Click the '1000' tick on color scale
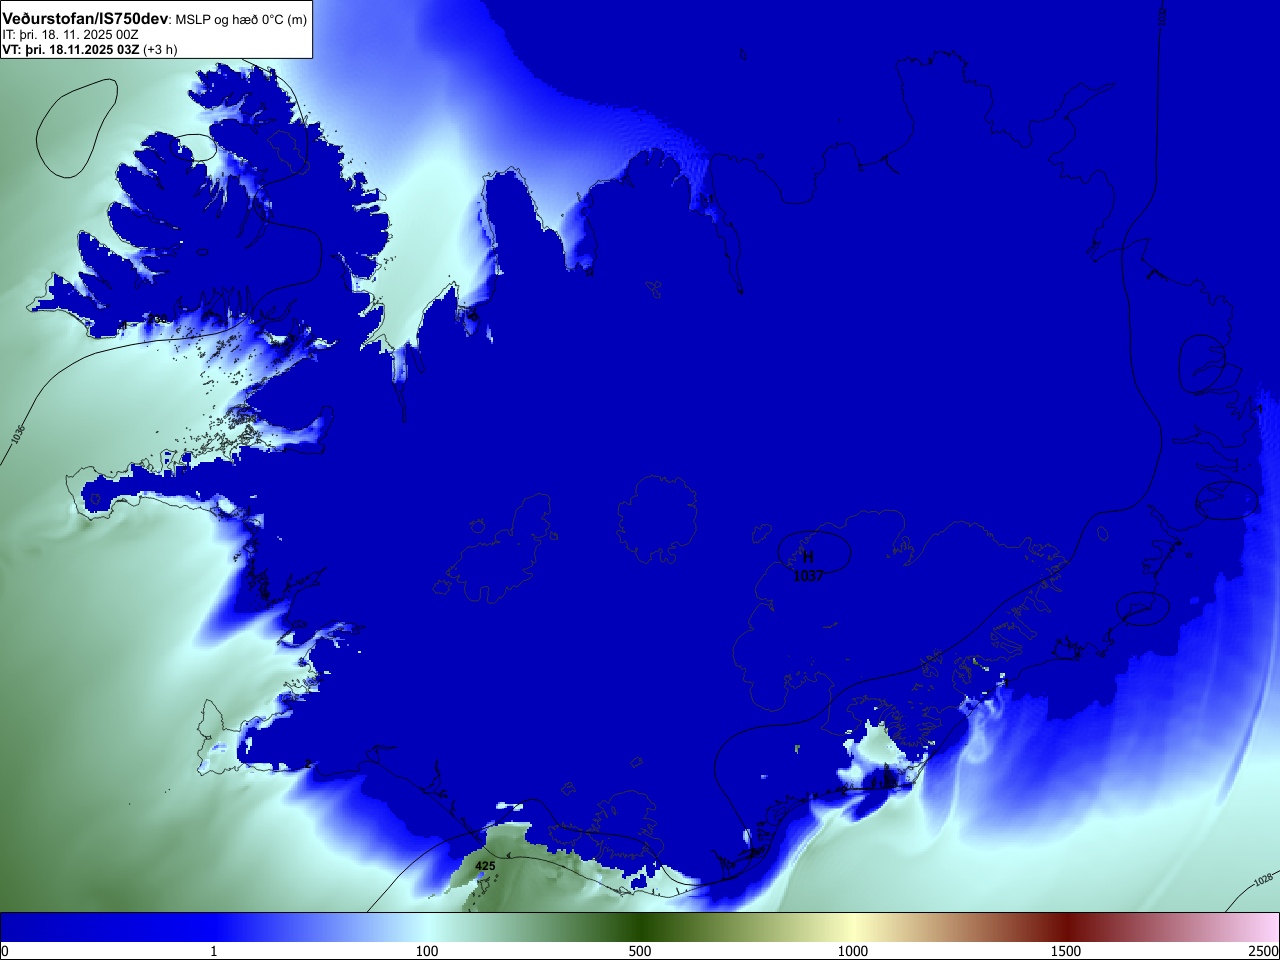The image size is (1280, 960). [853, 951]
